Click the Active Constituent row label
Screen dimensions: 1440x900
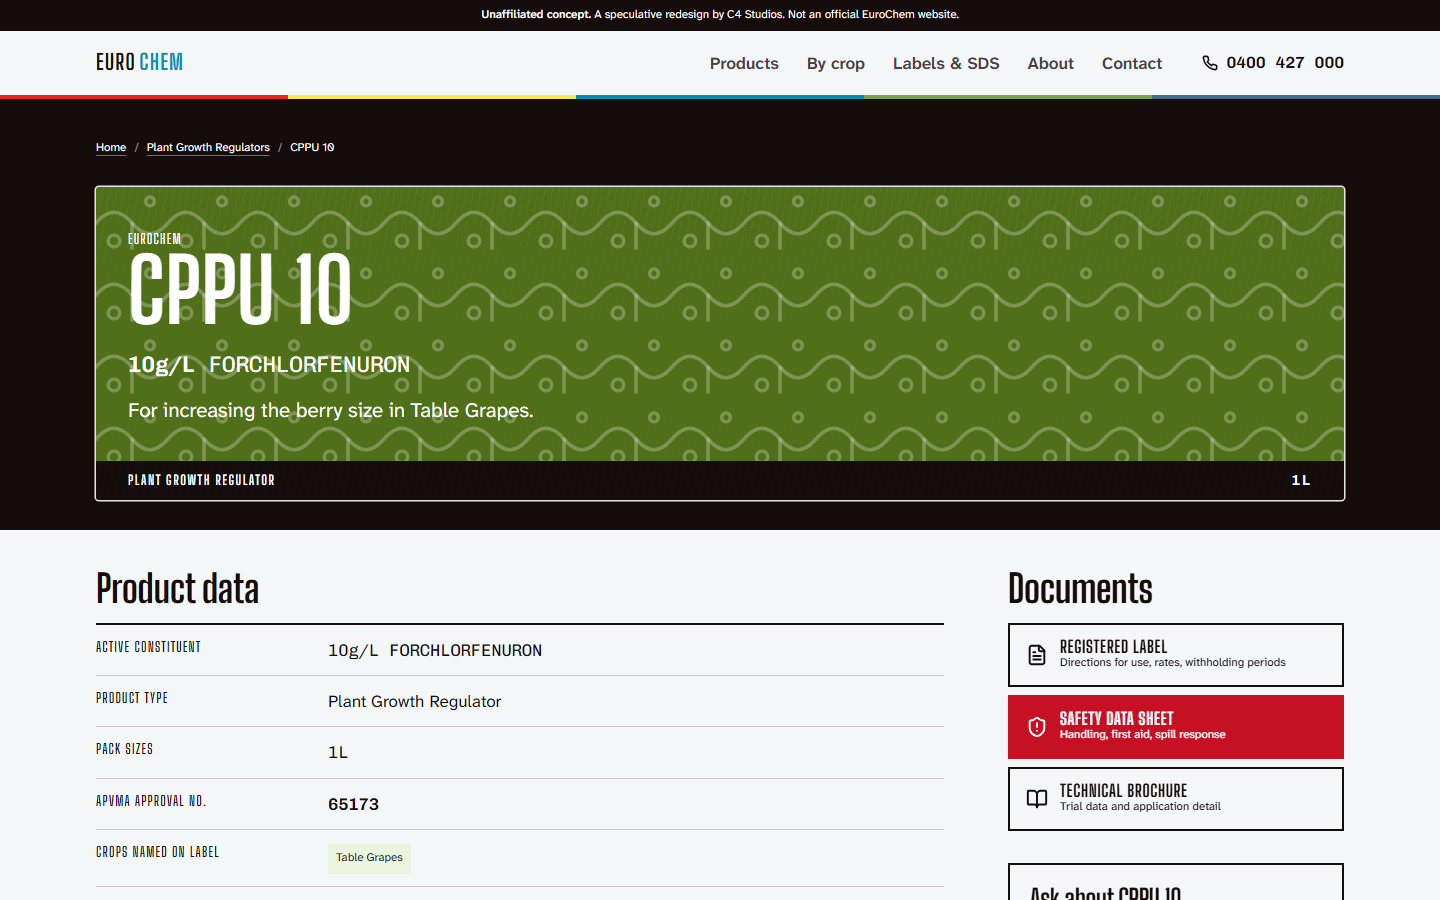click(148, 647)
